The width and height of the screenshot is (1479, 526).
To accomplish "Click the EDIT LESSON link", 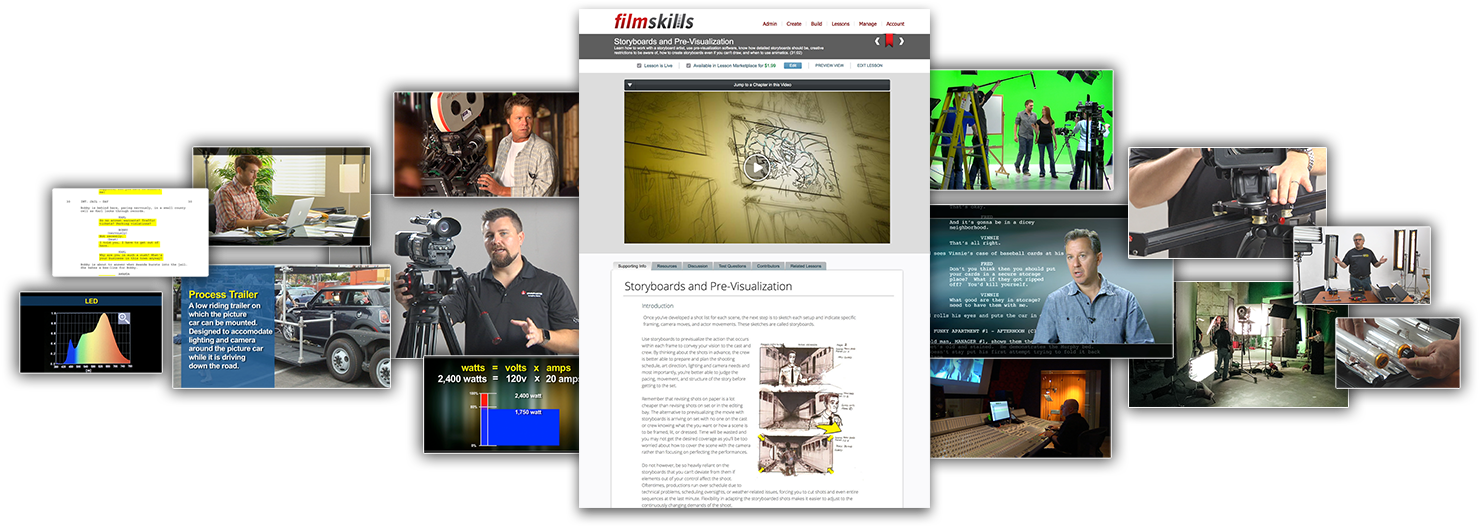I will [869, 65].
